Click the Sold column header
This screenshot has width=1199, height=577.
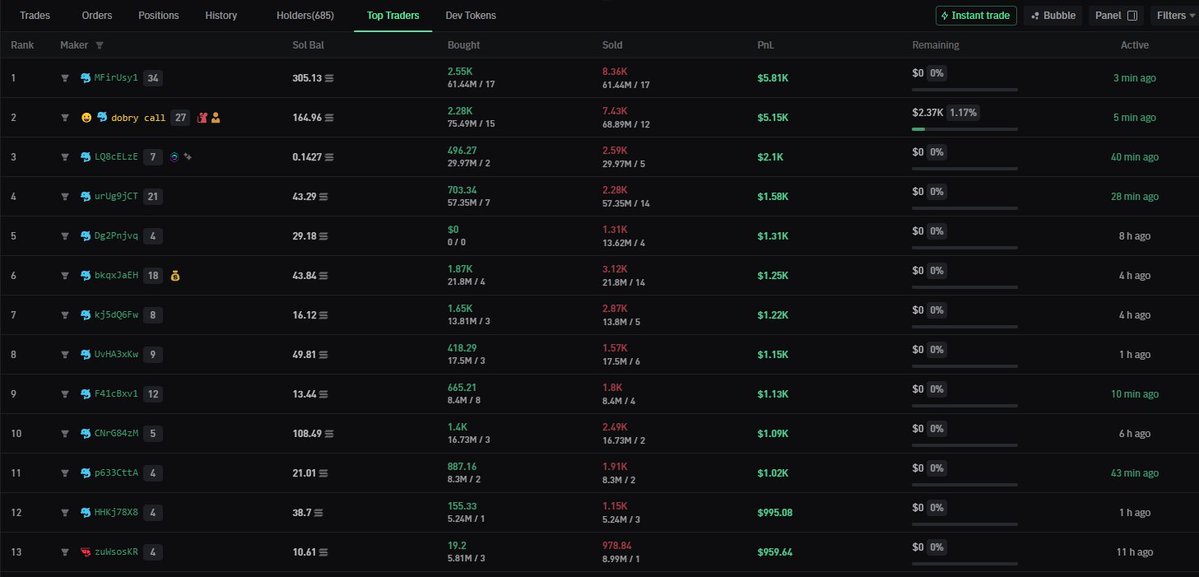pyautogui.click(x=612, y=45)
